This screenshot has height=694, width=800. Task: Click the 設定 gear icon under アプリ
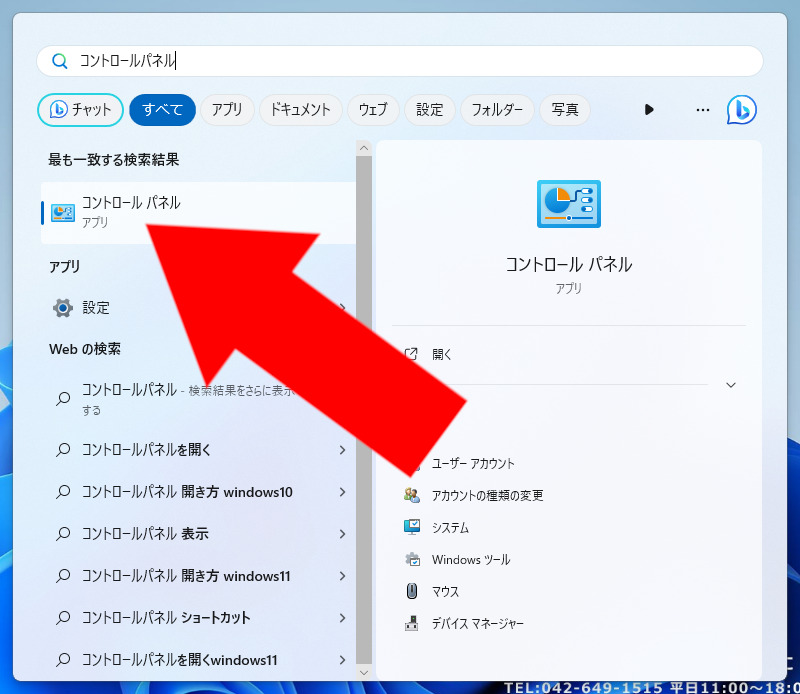(63, 308)
